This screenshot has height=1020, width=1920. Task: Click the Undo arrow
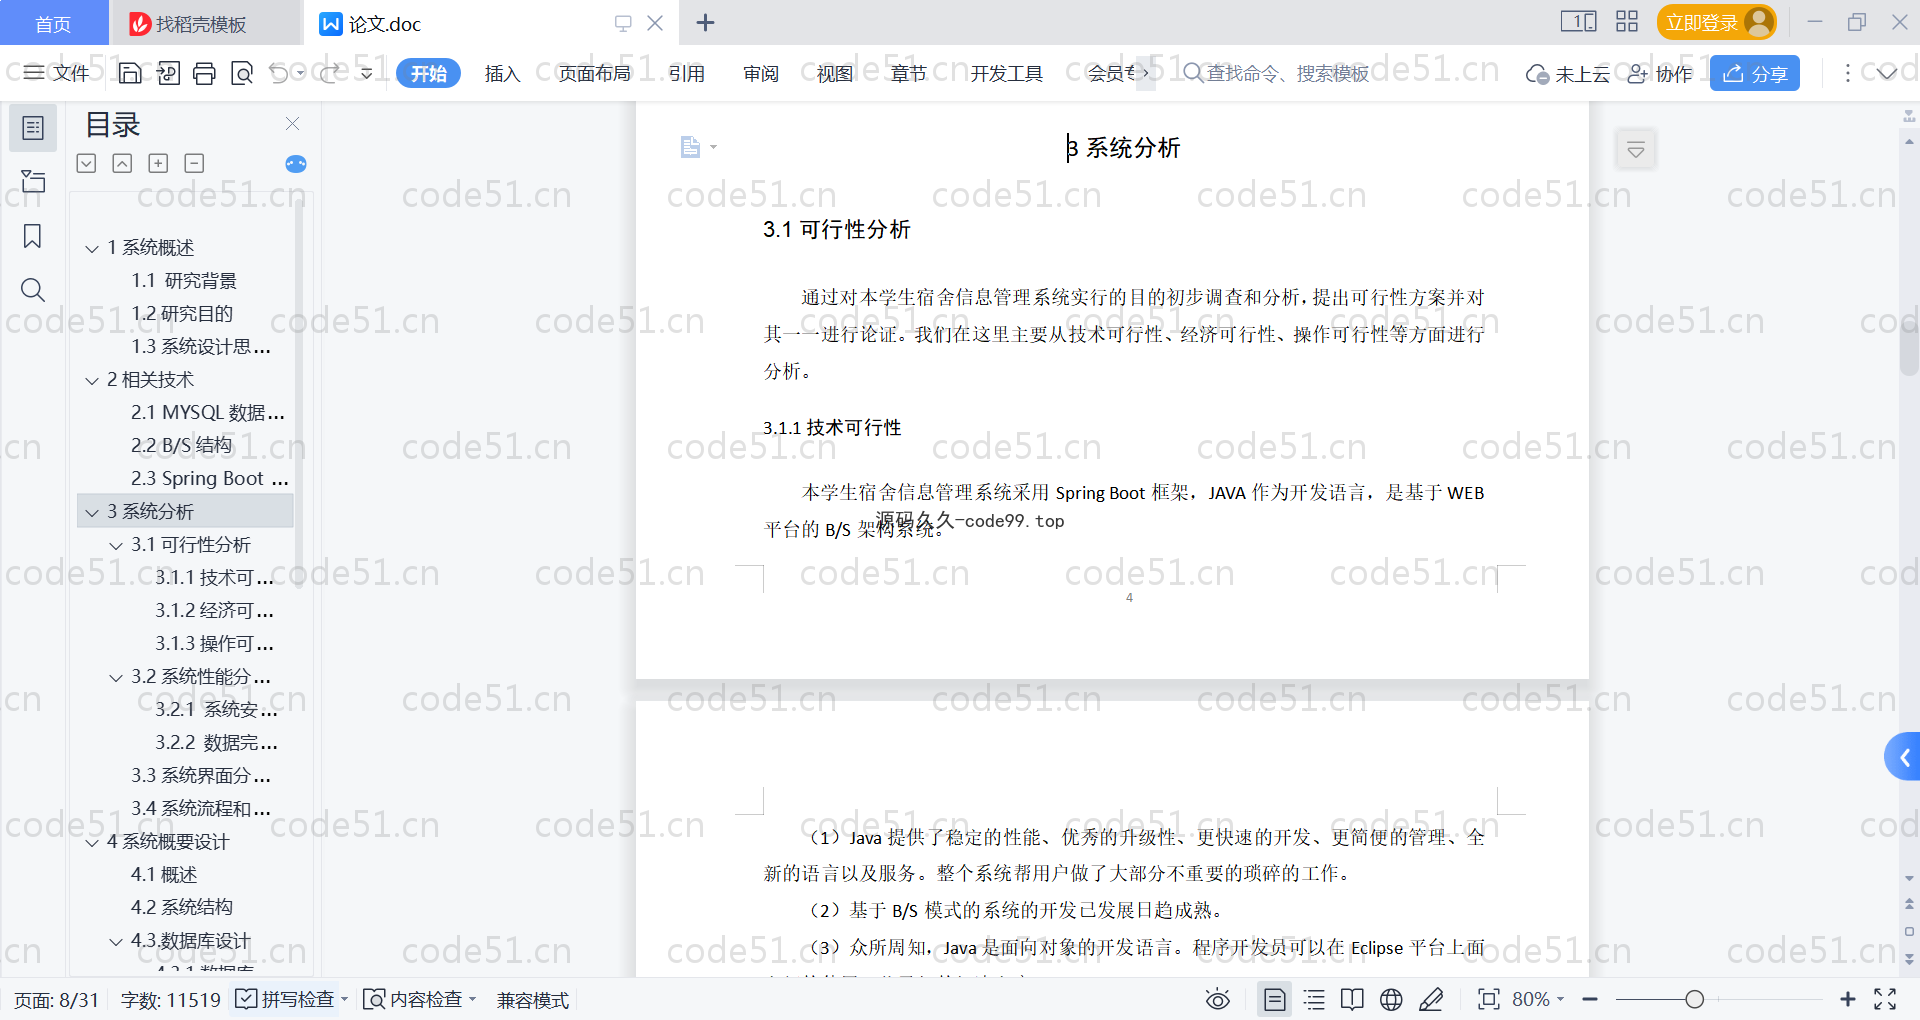[x=279, y=73]
